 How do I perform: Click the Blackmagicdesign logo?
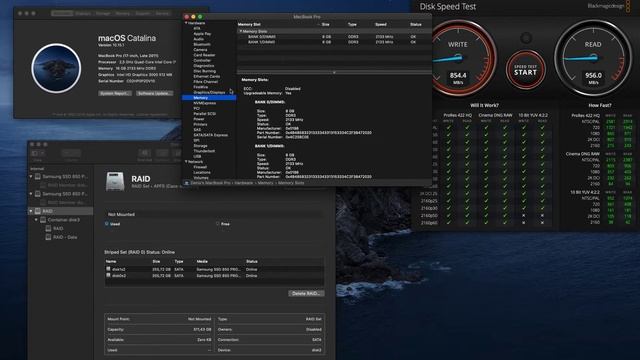click(x=609, y=6)
